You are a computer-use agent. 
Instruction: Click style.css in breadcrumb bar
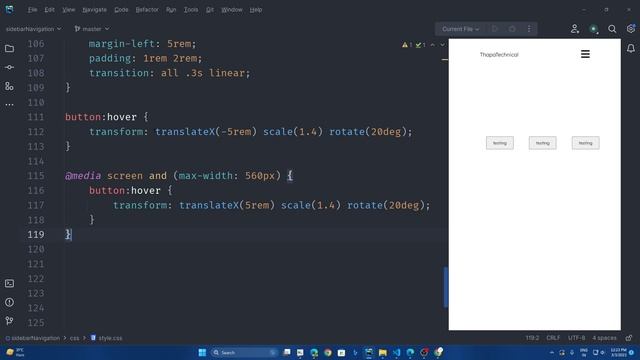pos(110,338)
